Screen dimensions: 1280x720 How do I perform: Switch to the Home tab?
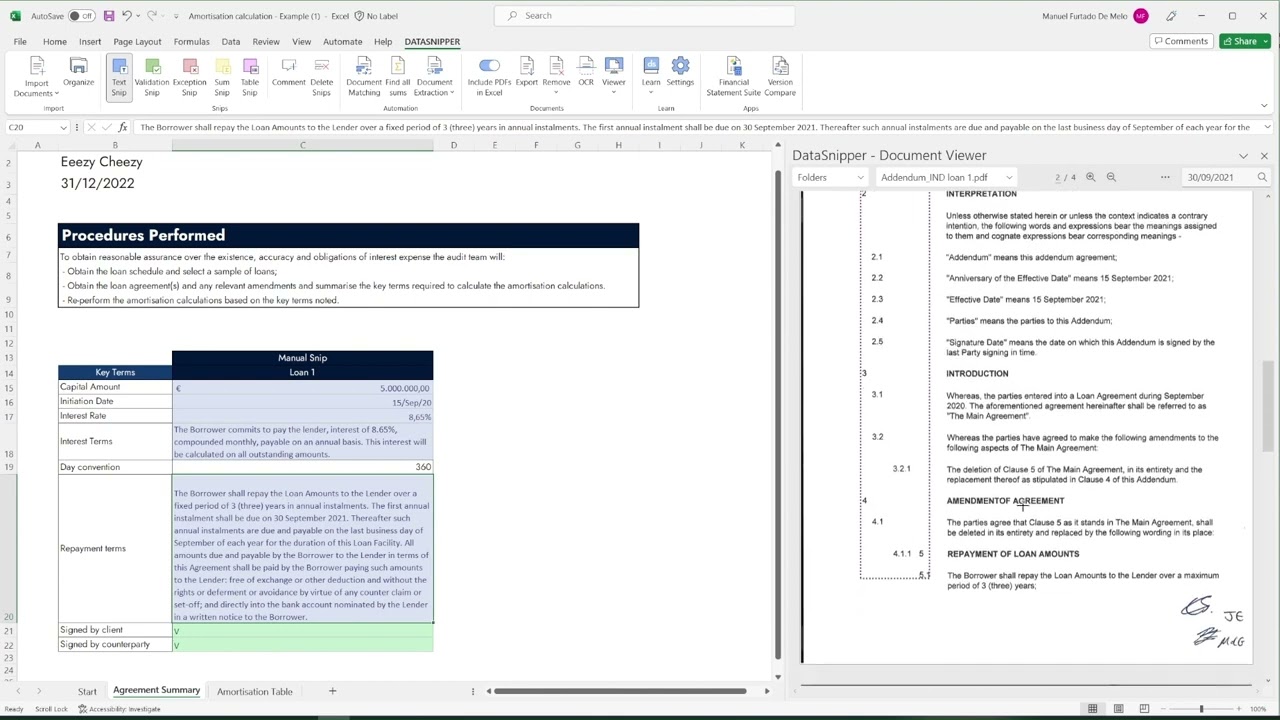coord(55,41)
